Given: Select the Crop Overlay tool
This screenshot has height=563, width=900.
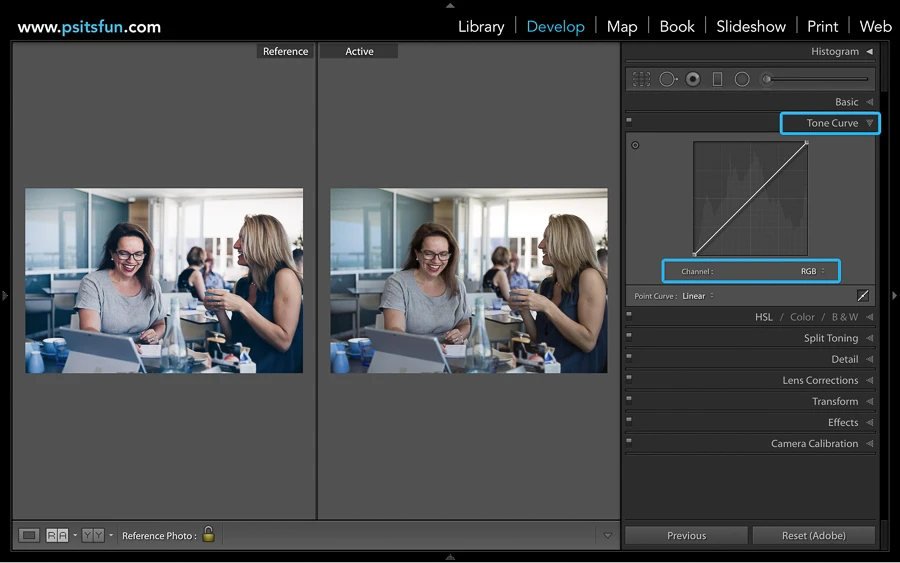Looking at the screenshot, I should [641, 79].
